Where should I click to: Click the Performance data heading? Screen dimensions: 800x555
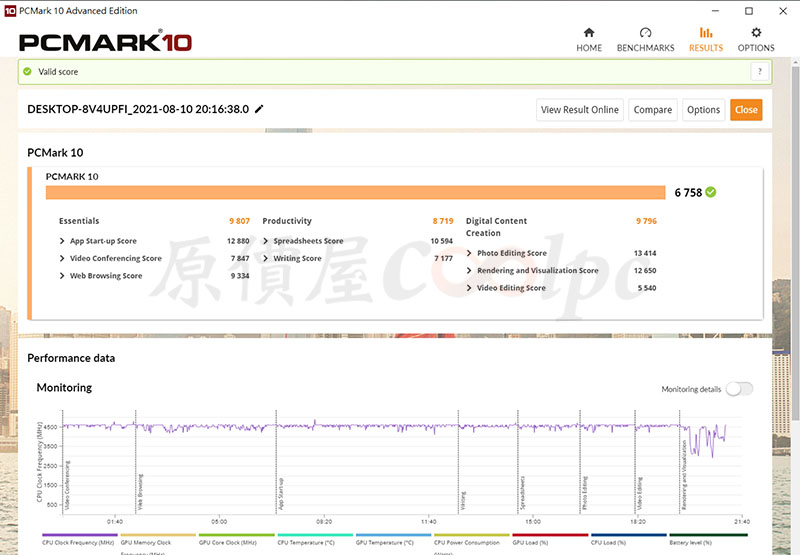pyautogui.click(x=71, y=358)
